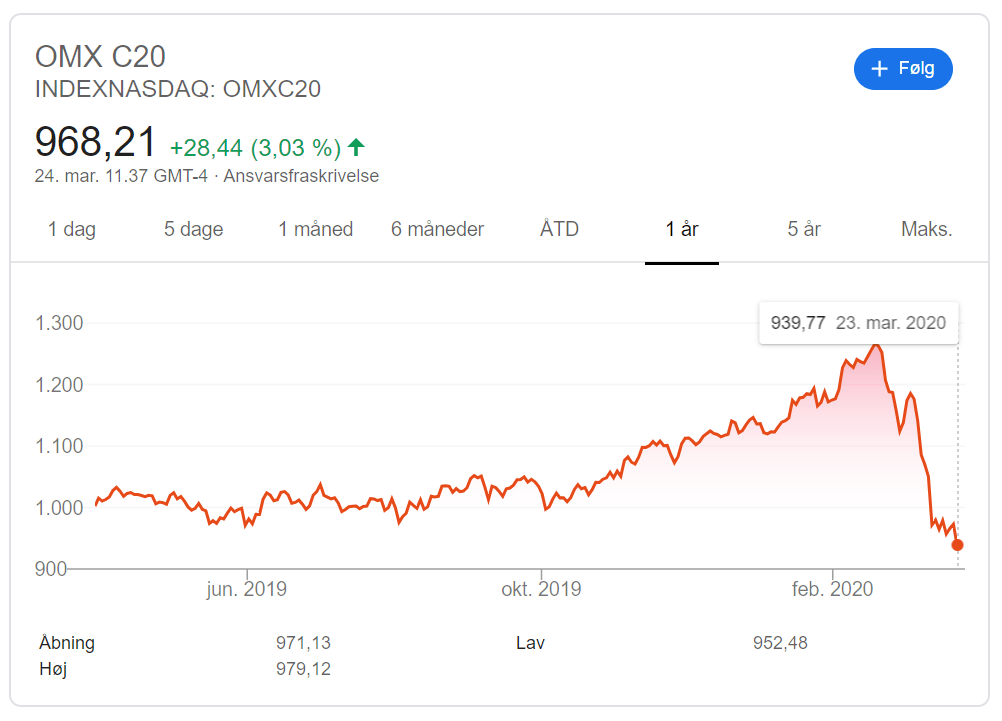
Task: Click the Åbning value 971,13
Action: tap(304, 643)
